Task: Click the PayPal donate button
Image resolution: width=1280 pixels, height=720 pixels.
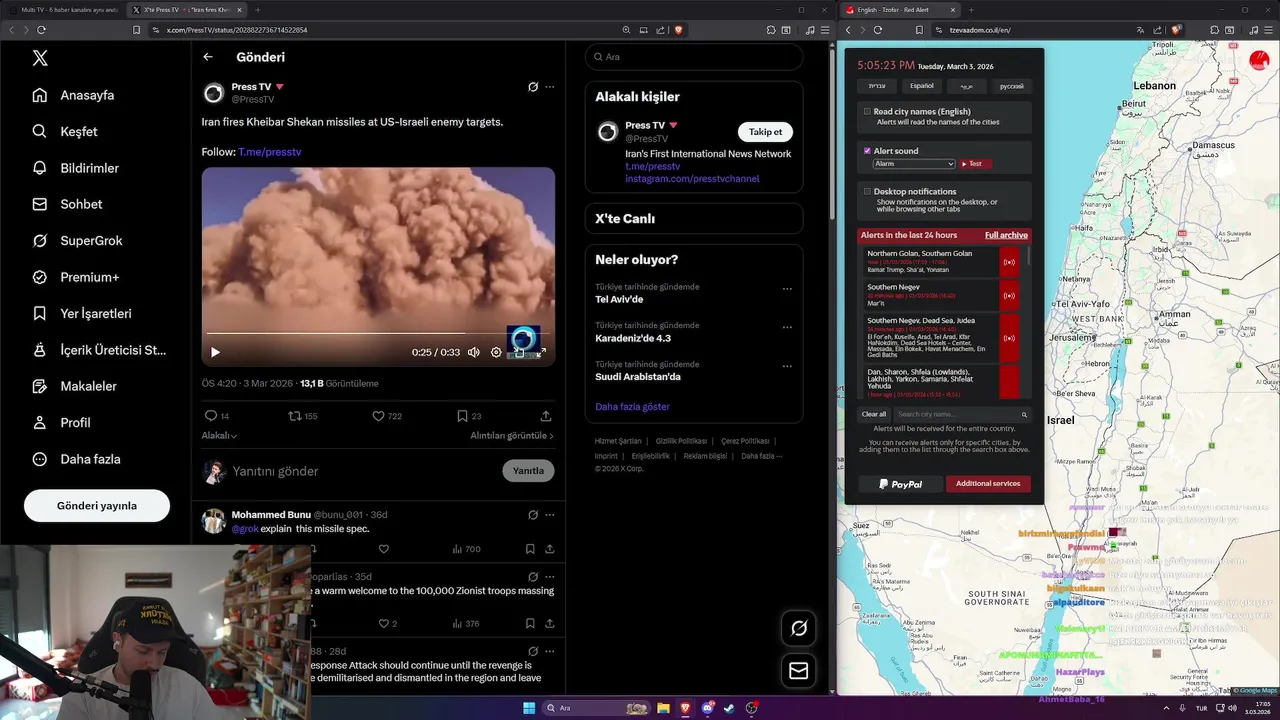Action: coord(900,484)
